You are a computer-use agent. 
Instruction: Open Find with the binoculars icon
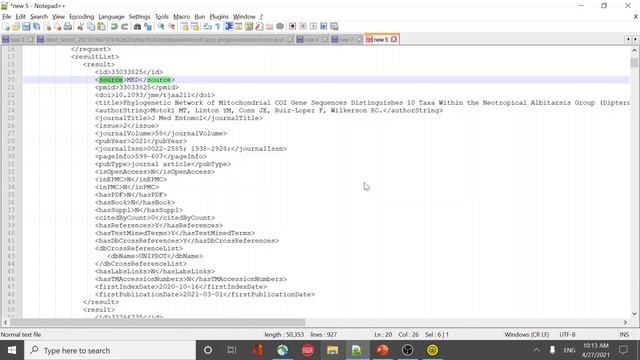tap(138, 27)
